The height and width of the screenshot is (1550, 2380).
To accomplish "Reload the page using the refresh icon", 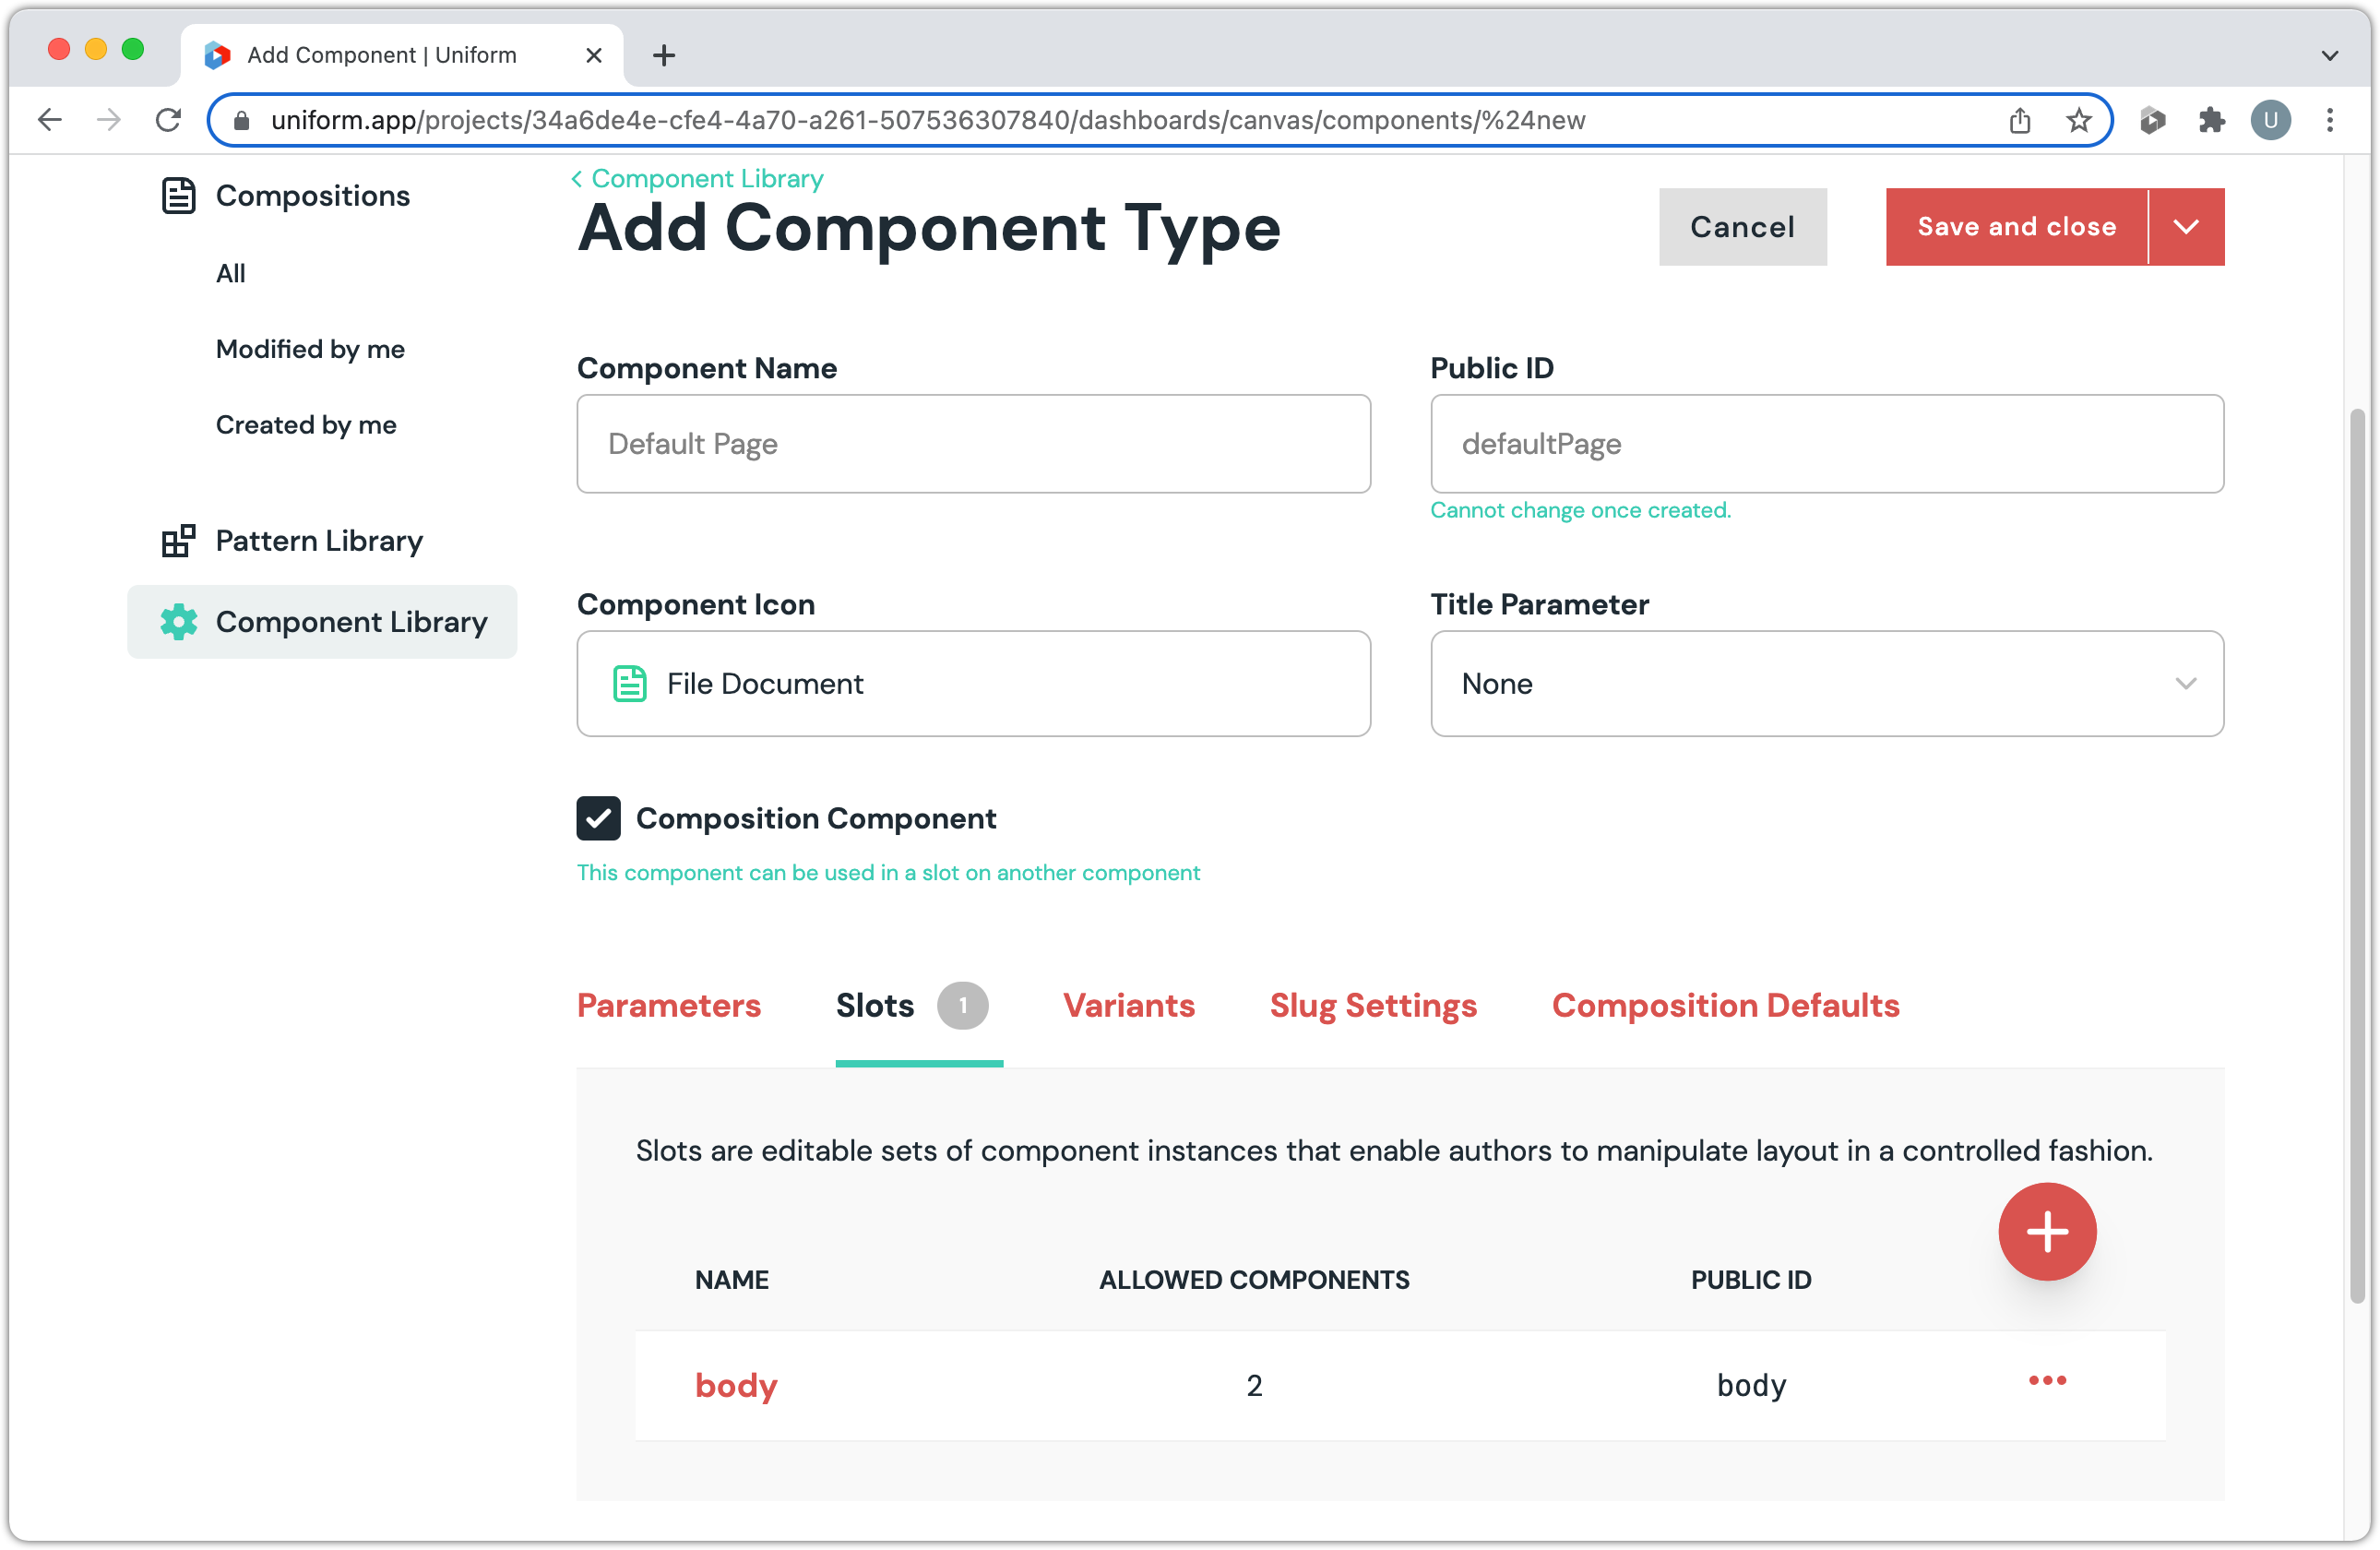I will pos(168,120).
